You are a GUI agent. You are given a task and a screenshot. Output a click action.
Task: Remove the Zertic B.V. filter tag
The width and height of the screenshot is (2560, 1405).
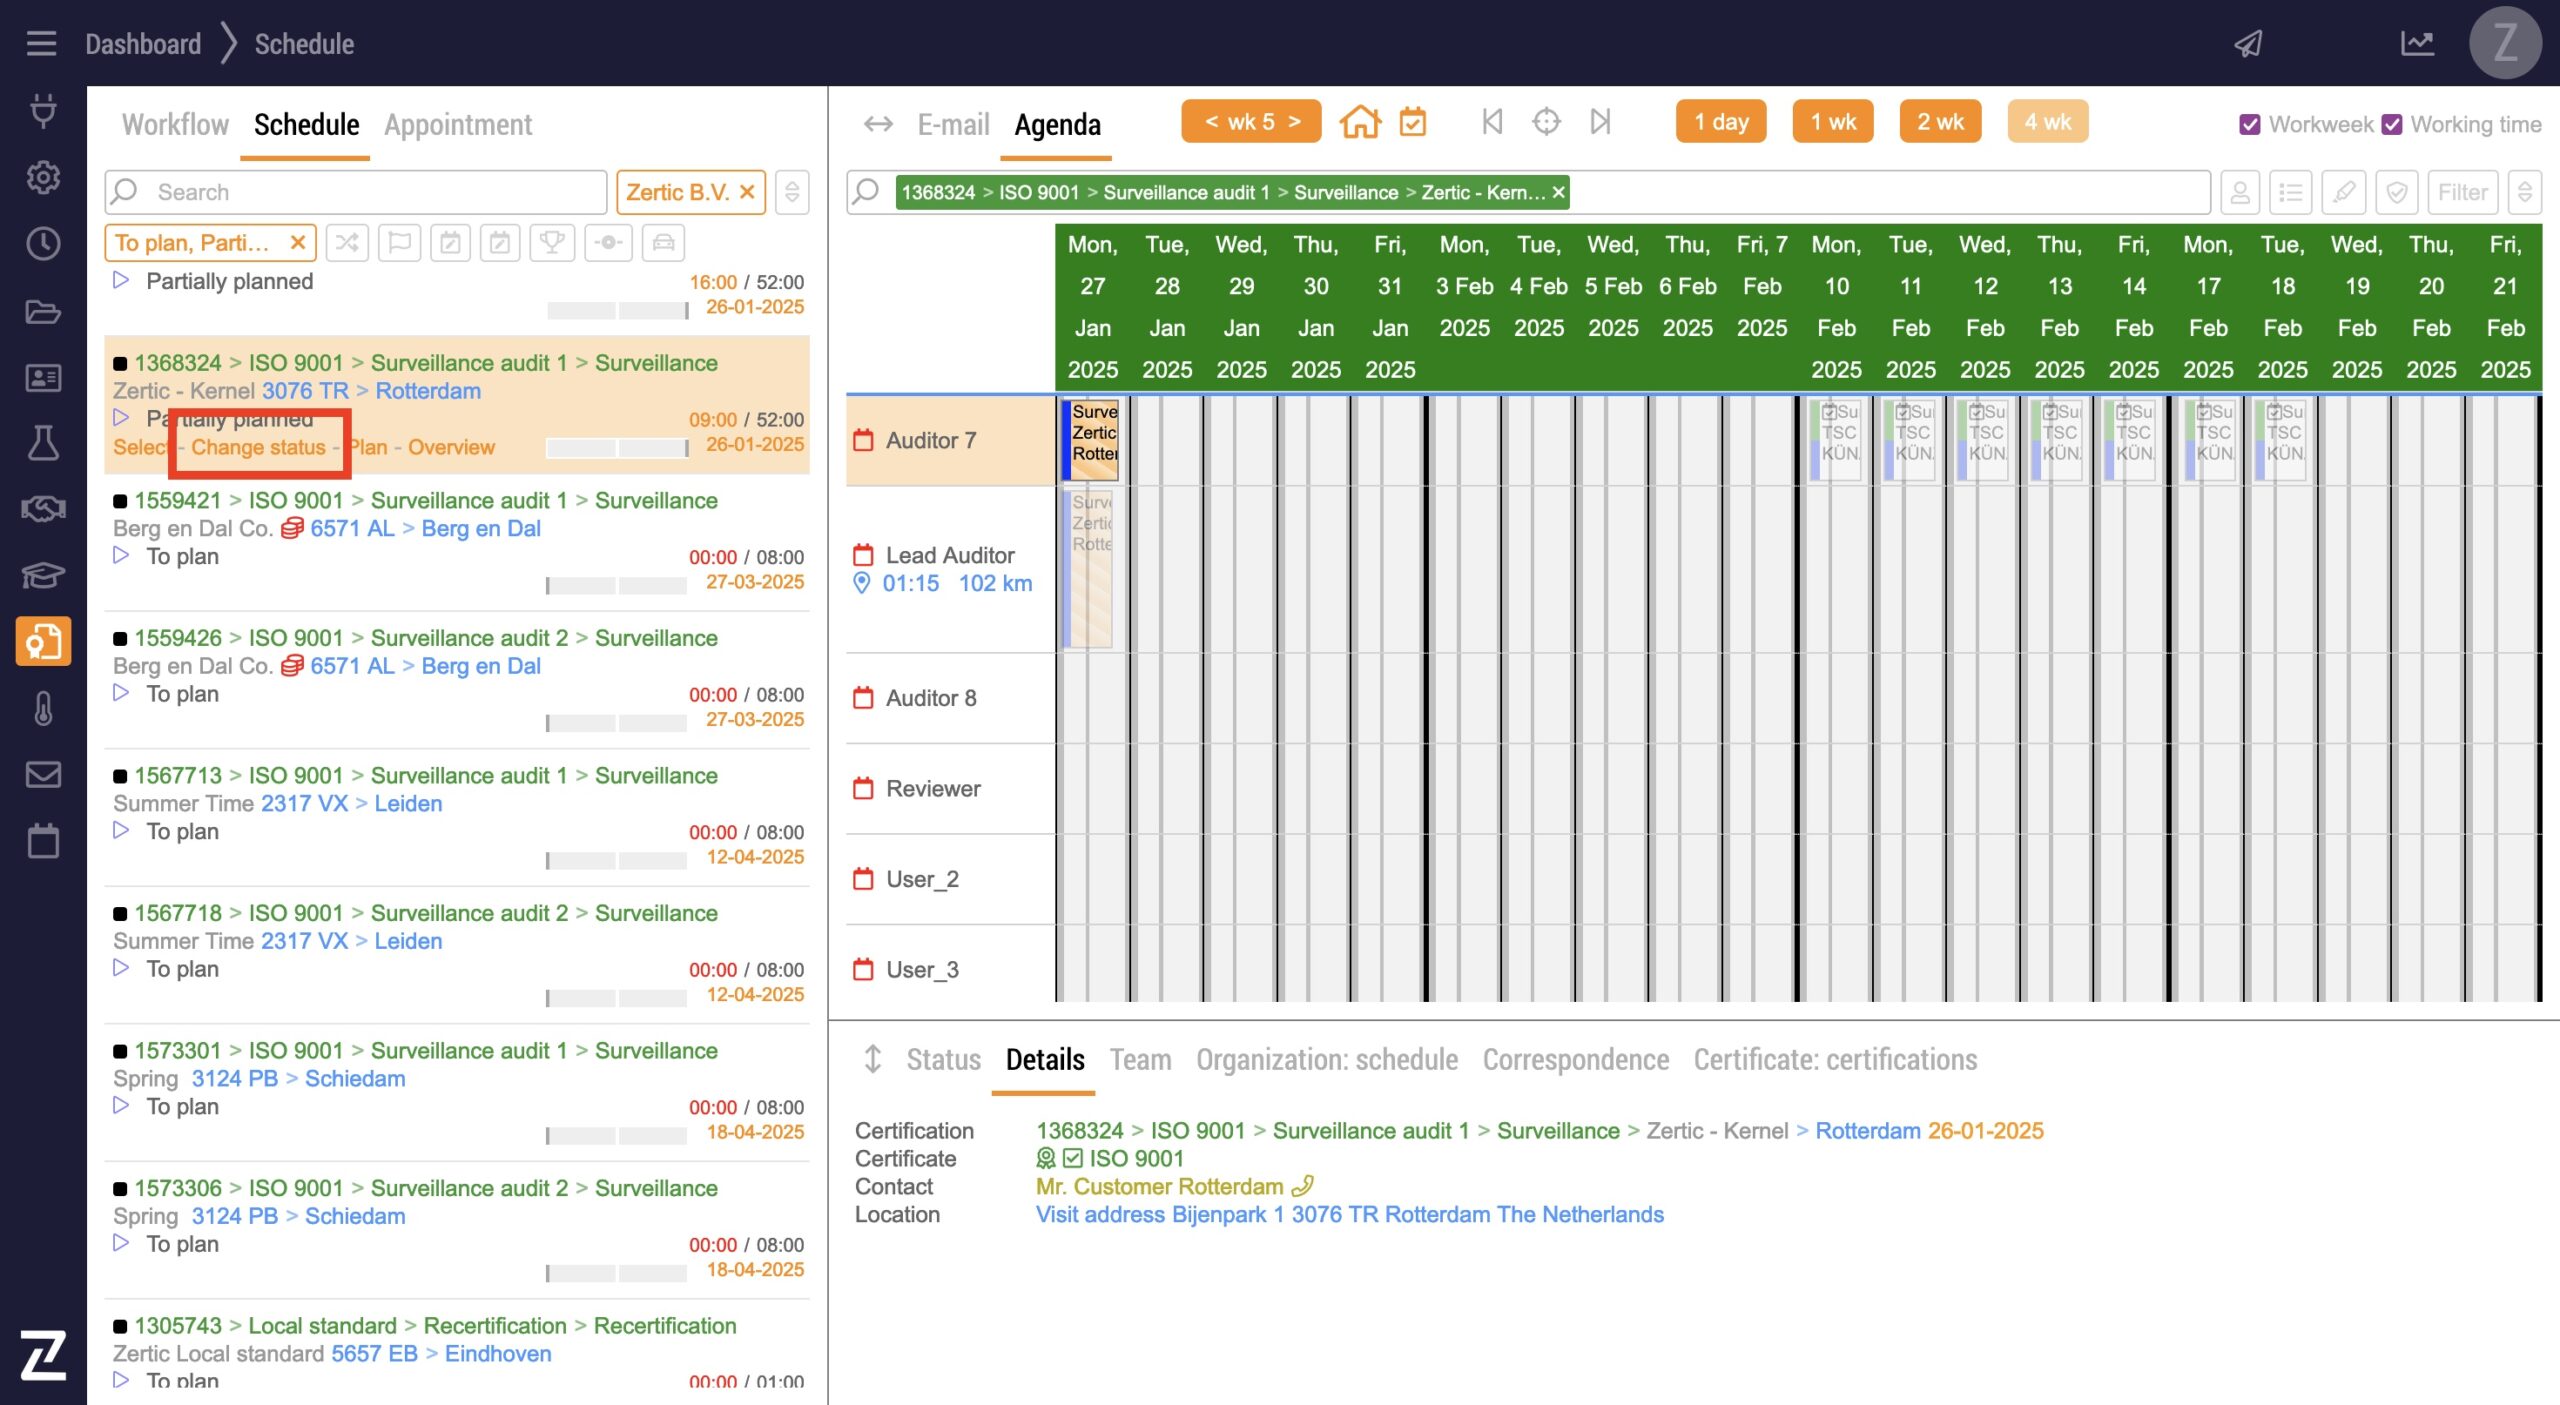point(747,192)
